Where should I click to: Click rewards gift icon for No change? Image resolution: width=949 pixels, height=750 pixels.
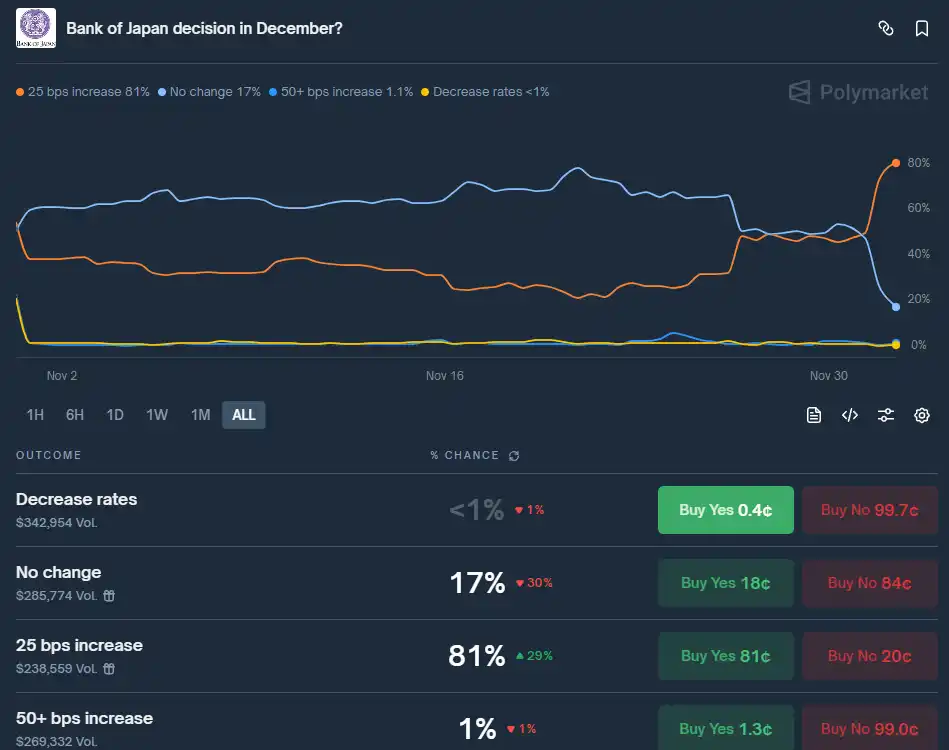point(109,596)
